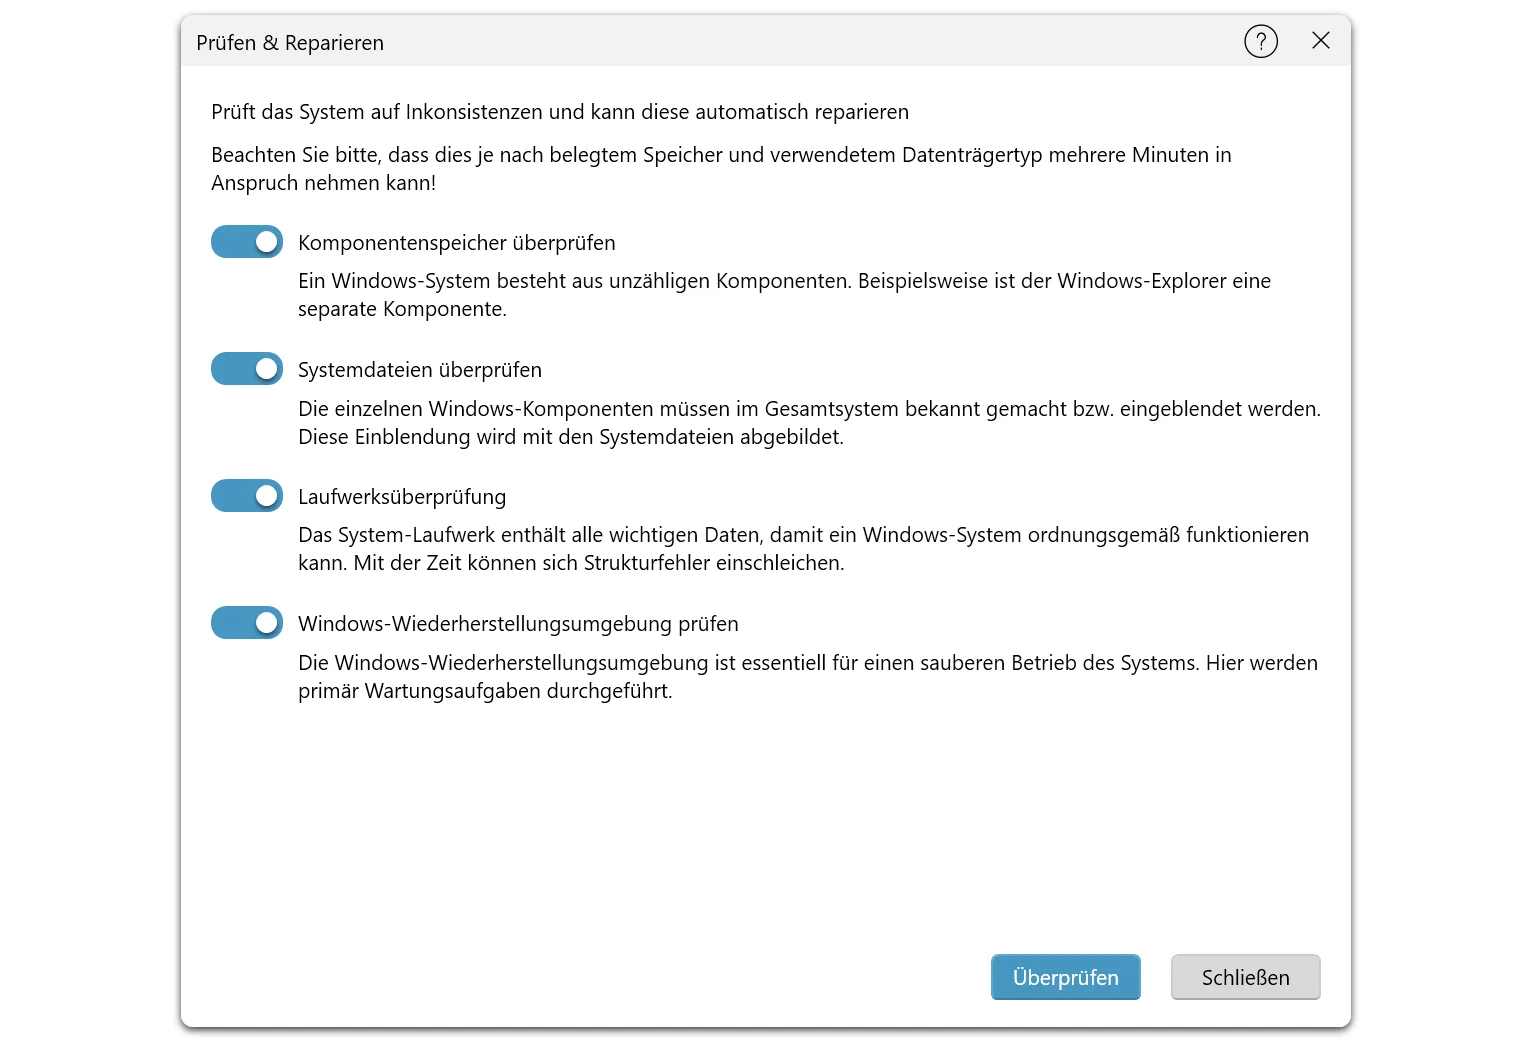Click the notice starting with Beachten Sie bitte
Screen dimensions: 1531x1042
coord(720,169)
